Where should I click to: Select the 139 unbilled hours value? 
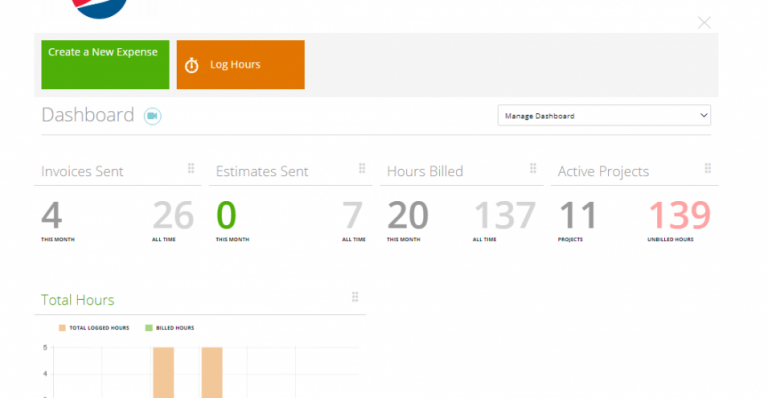click(680, 215)
